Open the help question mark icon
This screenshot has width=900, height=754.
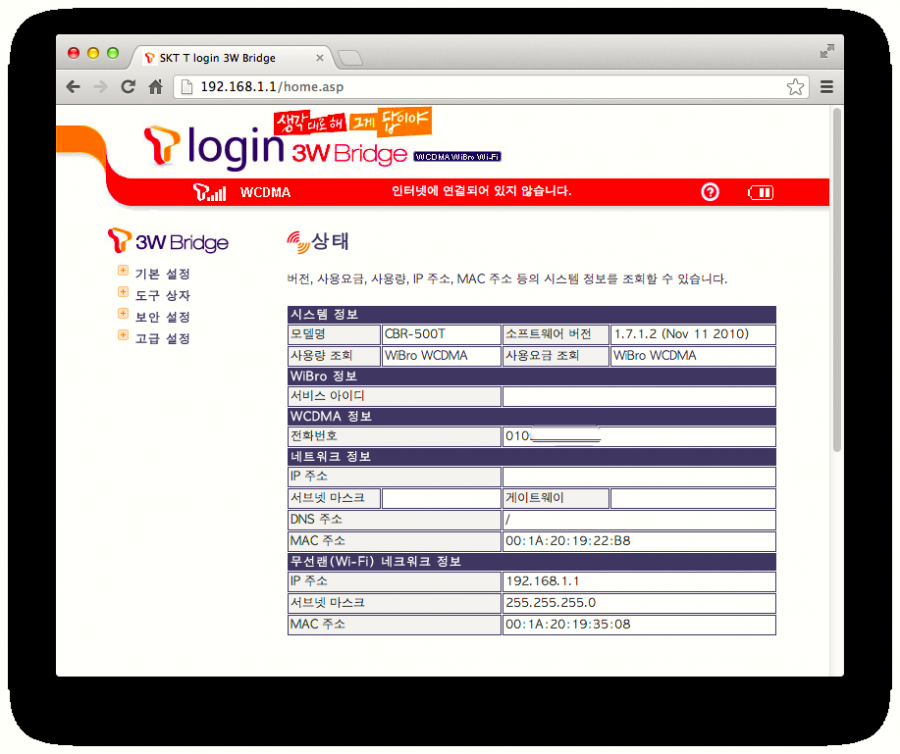click(710, 192)
